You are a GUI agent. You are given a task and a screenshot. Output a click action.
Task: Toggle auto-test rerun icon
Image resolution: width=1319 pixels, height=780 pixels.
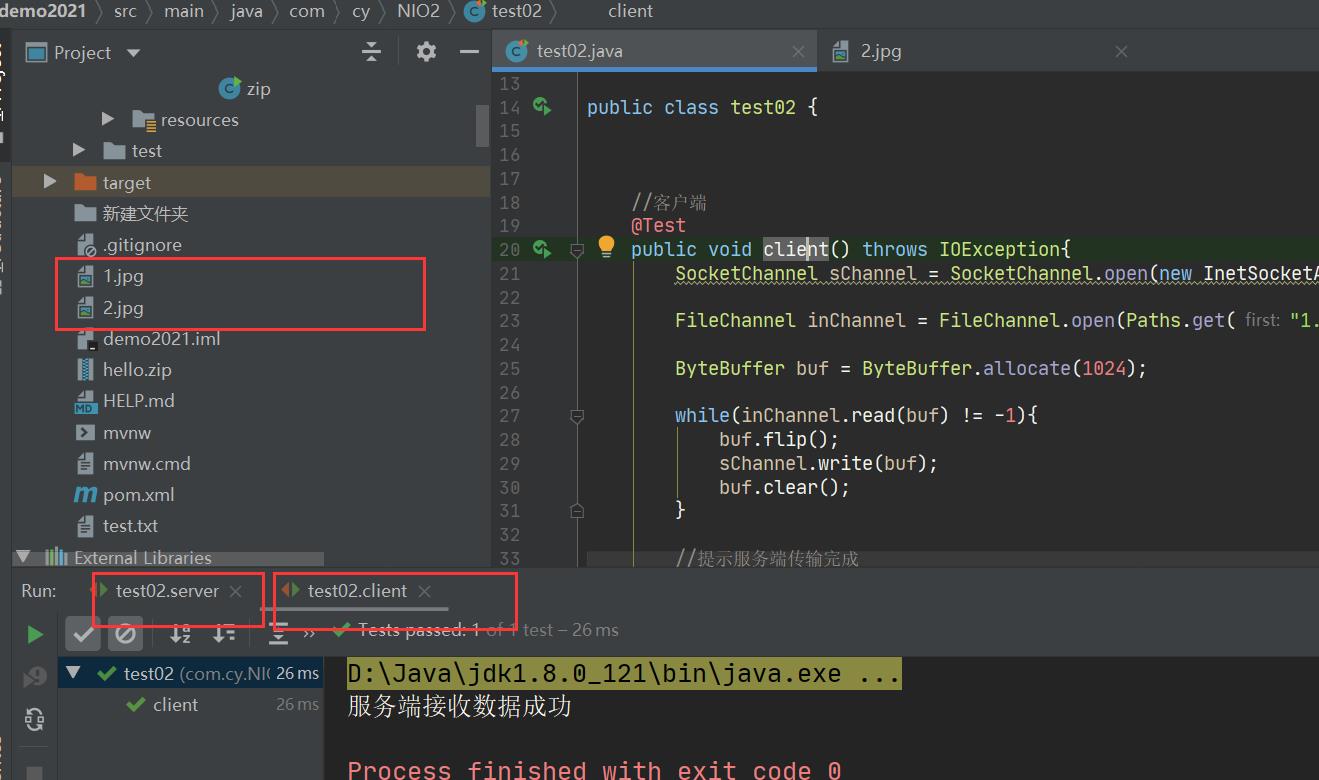click(x=35, y=719)
